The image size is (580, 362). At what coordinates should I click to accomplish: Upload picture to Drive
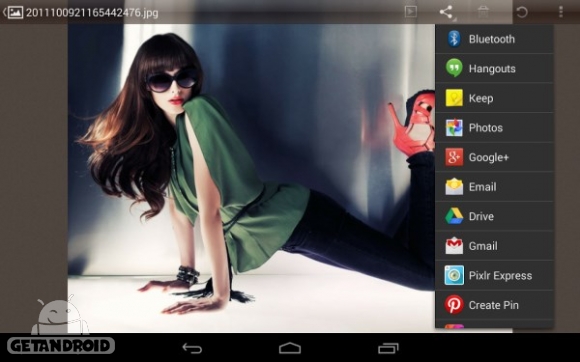pos(494,216)
